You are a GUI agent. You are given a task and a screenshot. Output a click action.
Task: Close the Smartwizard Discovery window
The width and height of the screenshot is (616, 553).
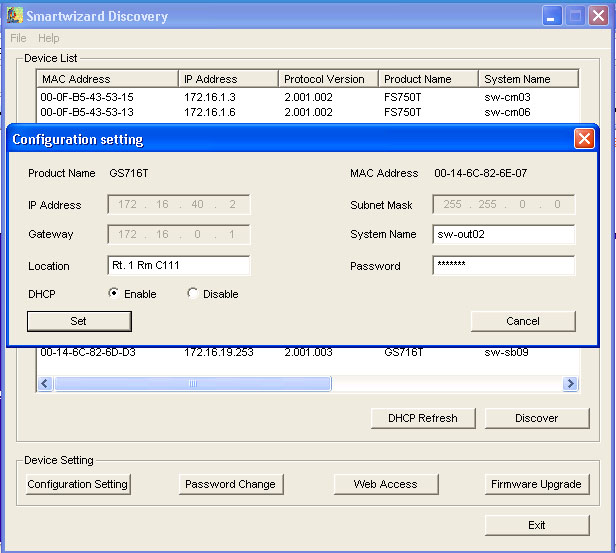(598, 16)
